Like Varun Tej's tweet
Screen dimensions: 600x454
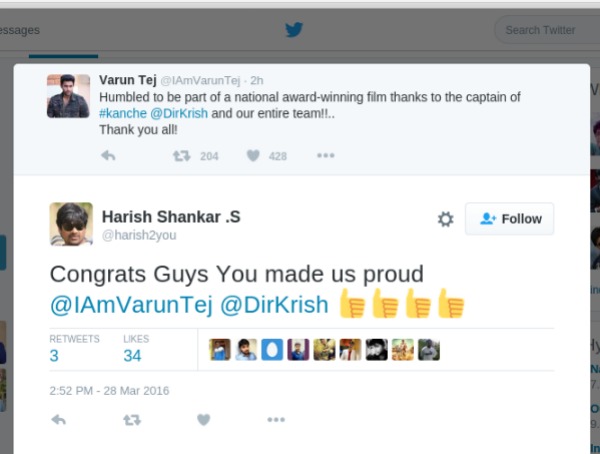point(253,155)
